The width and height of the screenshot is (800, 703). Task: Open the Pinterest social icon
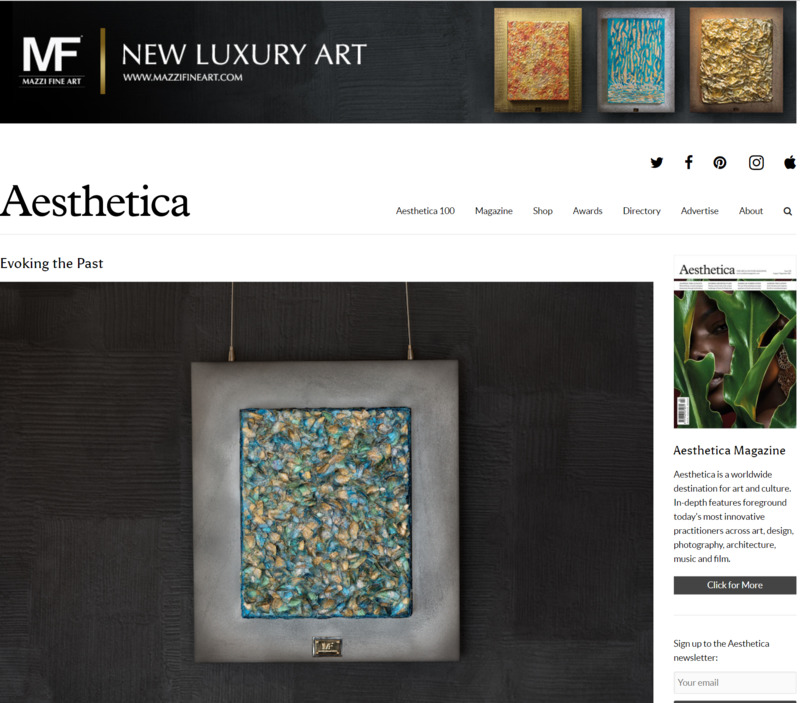pos(719,163)
